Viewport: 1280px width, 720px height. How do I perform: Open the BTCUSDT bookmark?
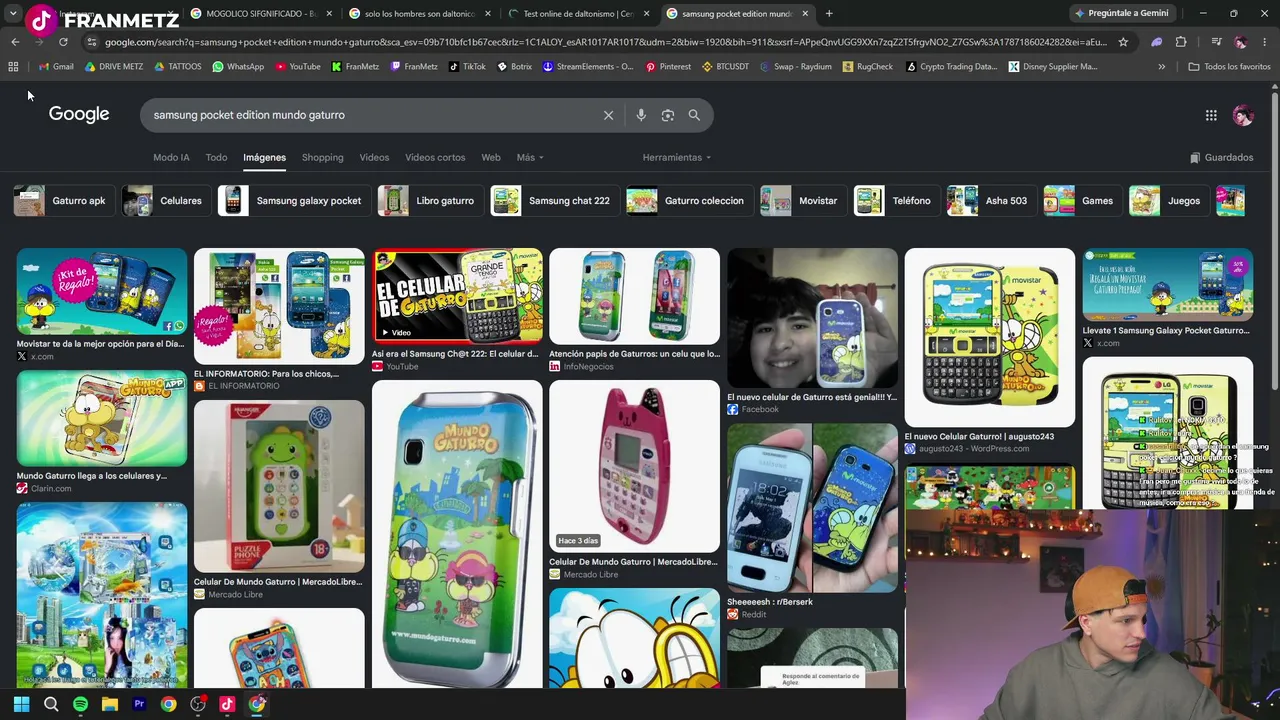tap(725, 67)
